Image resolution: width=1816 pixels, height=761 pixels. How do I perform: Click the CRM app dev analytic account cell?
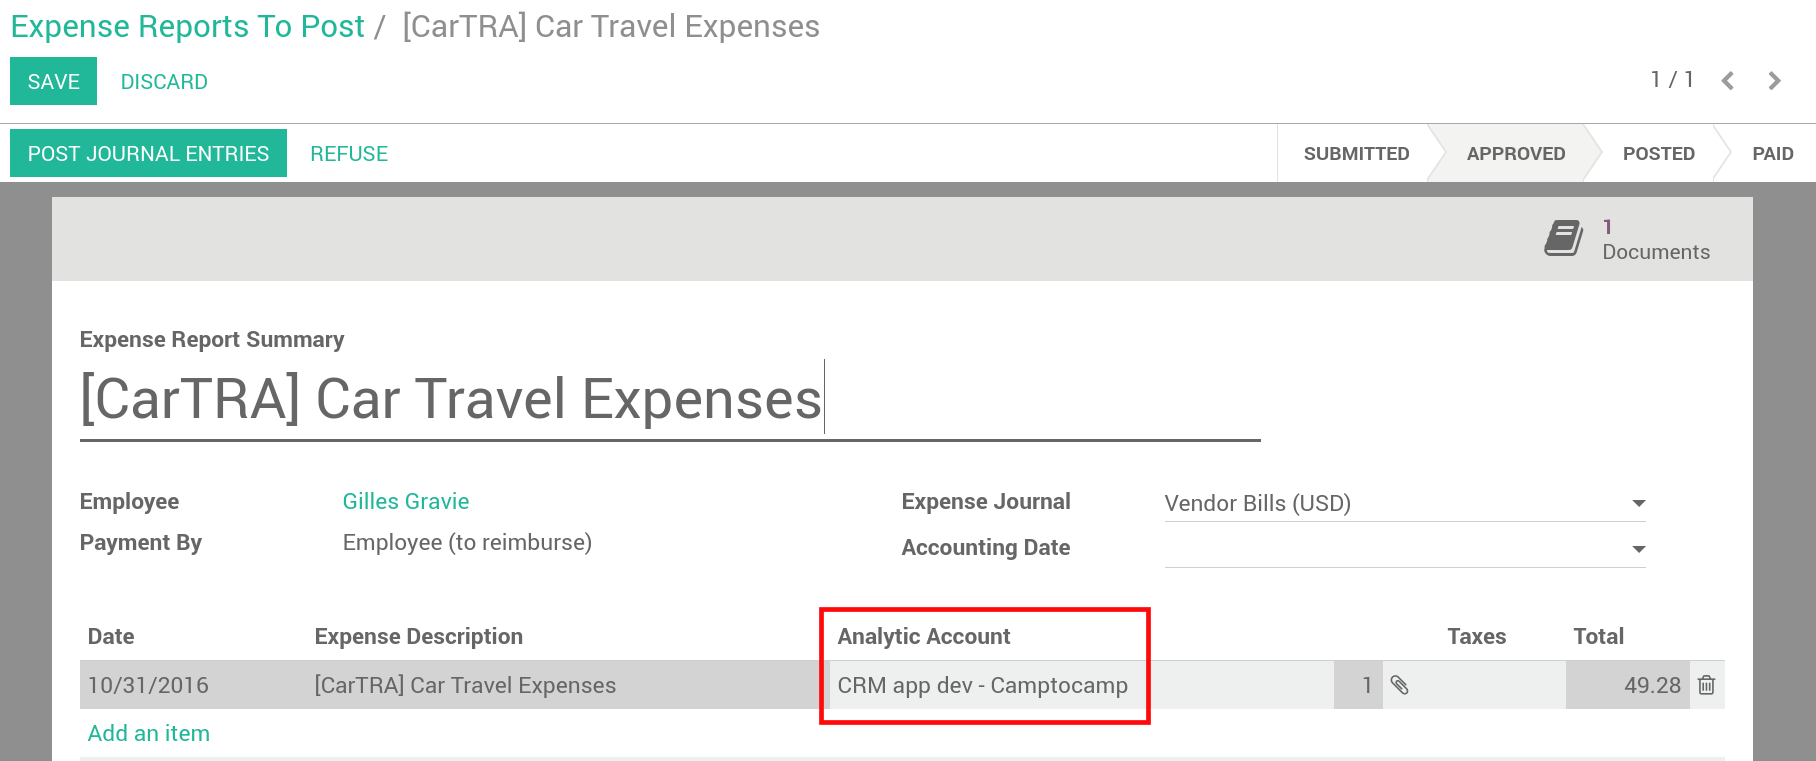click(x=982, y=685)
